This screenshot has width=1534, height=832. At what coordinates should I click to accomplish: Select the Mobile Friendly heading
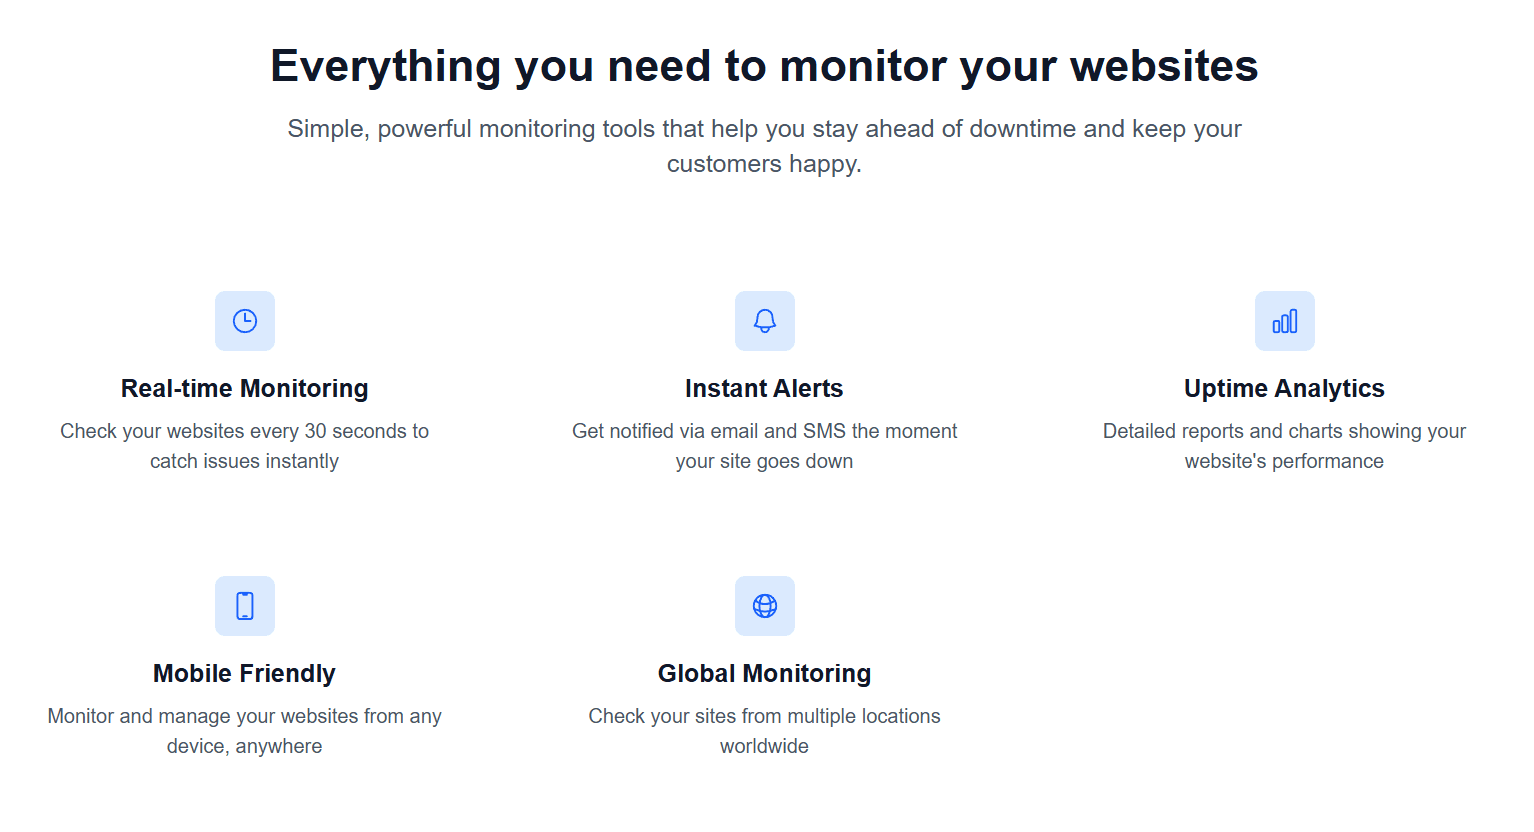pyautogui.click(x=245, y=673)
